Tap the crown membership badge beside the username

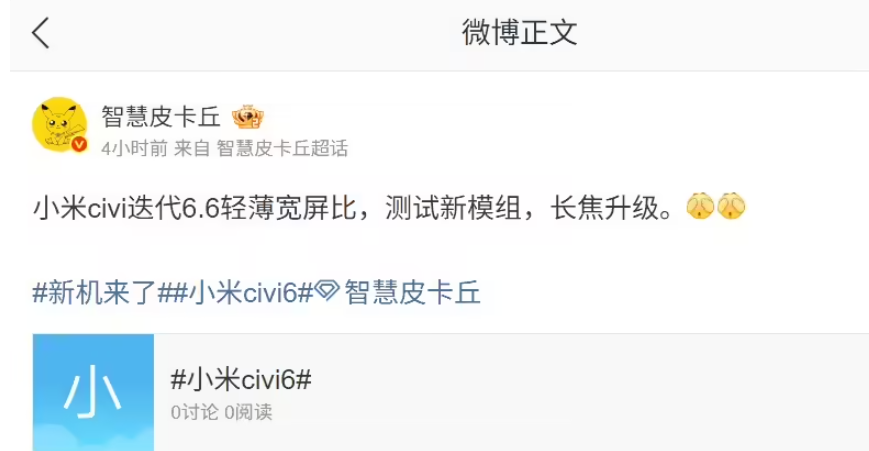point(248,116)
